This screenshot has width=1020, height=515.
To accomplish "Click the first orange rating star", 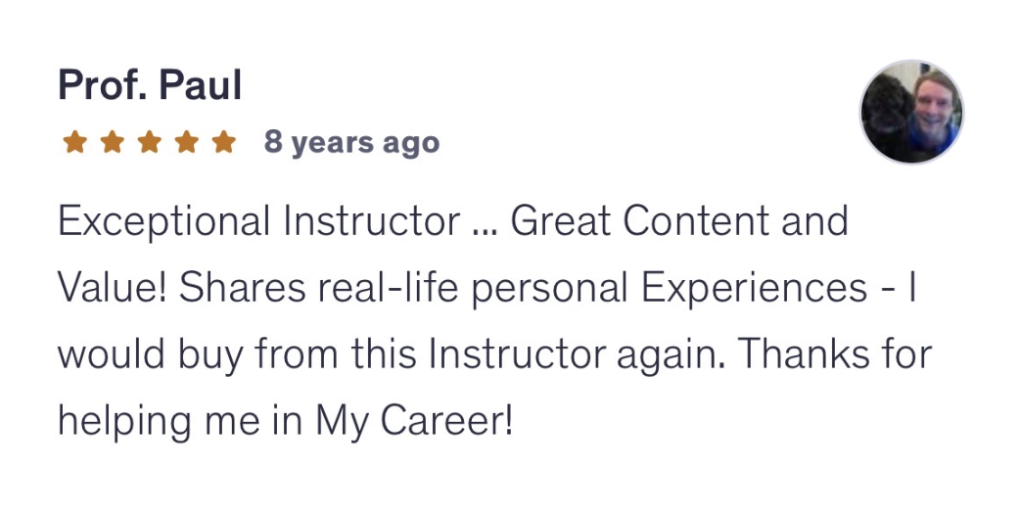I will tap(75, 142).
